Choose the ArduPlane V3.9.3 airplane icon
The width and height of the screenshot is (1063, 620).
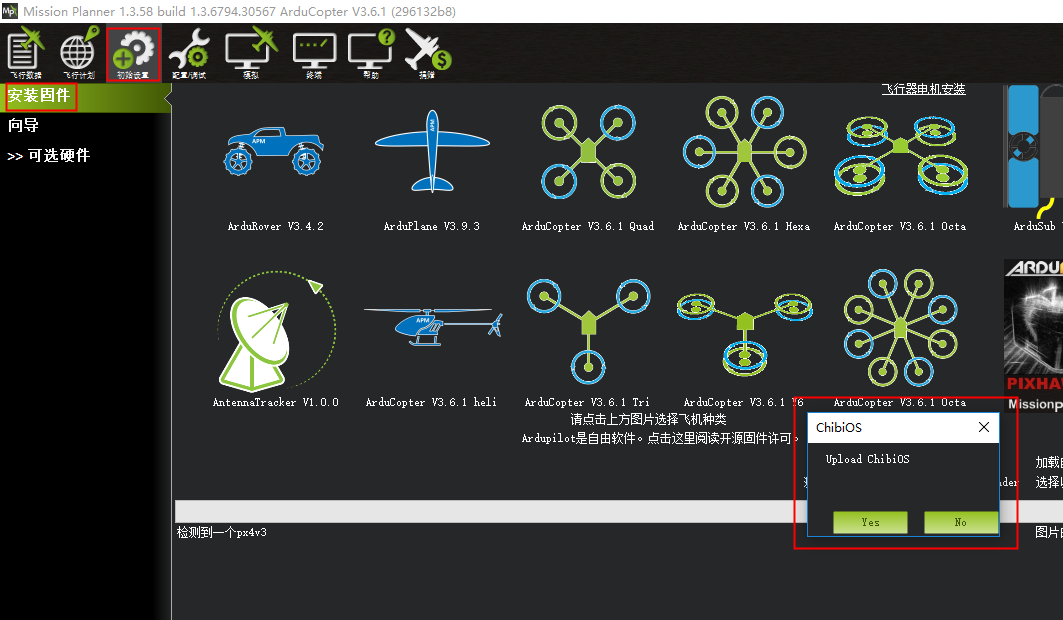432,151
